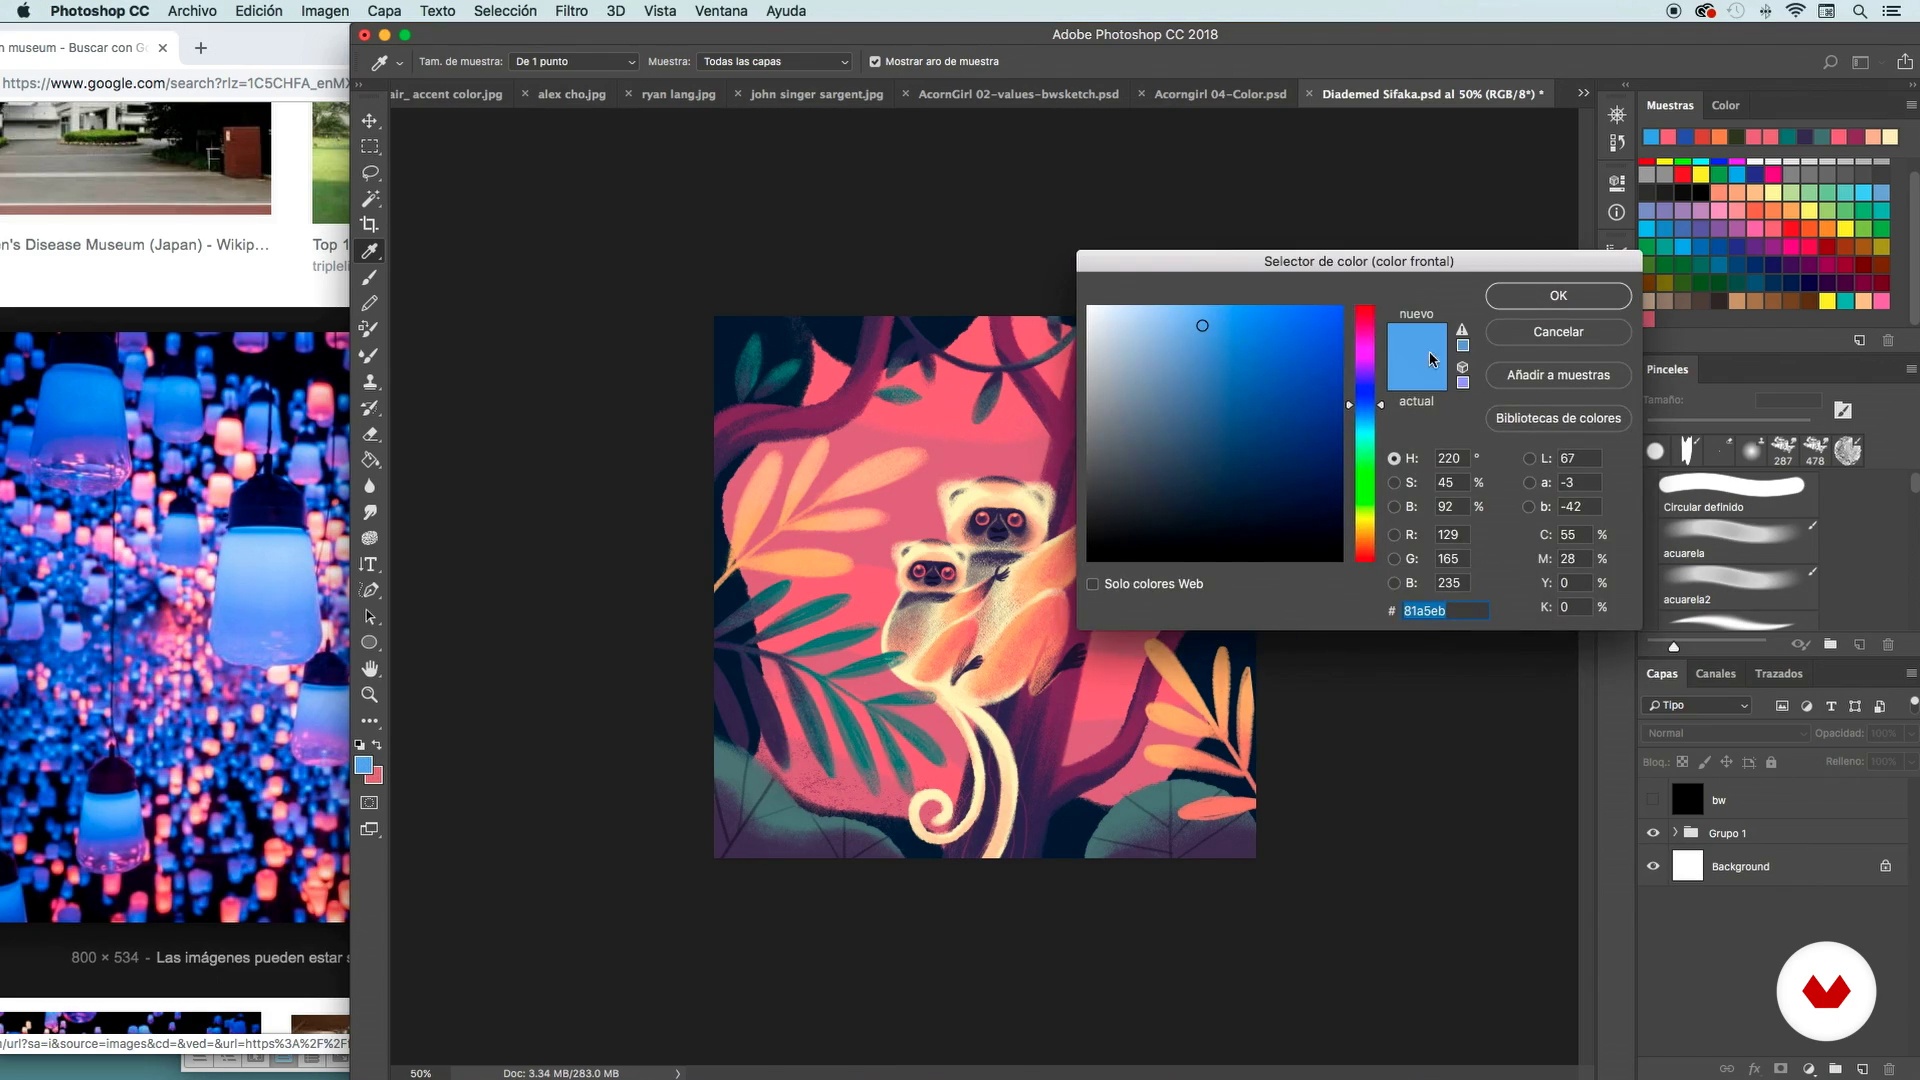1920x1080 pixels.
Task: Select the Lasso tool
Action: click(x=370, y=172)
